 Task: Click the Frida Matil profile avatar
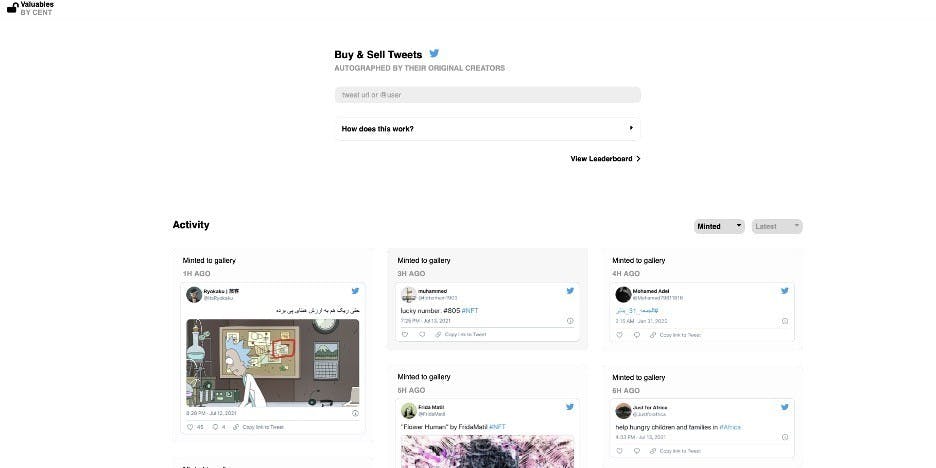pos(408,411)
